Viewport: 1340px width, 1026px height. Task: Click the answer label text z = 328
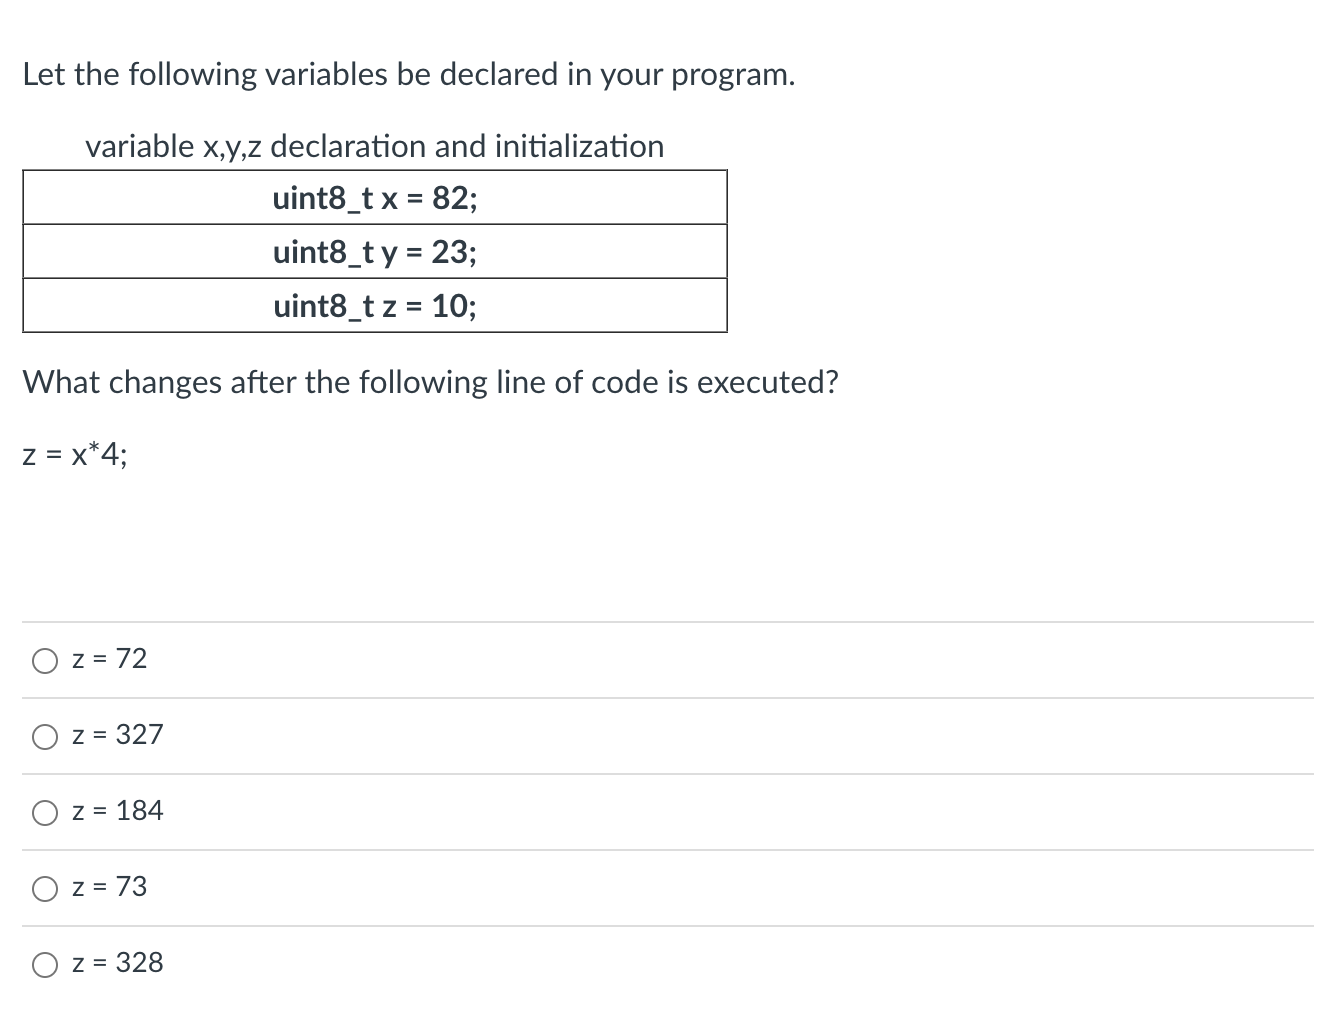(x=117, y=963)
